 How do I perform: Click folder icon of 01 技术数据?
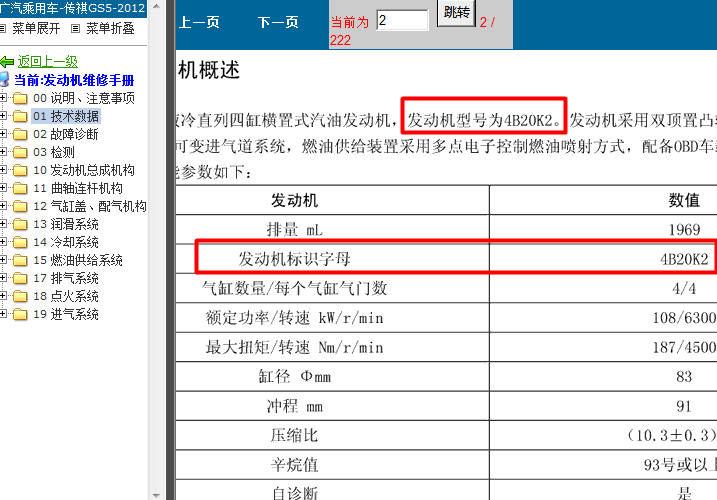coord(20,116)
